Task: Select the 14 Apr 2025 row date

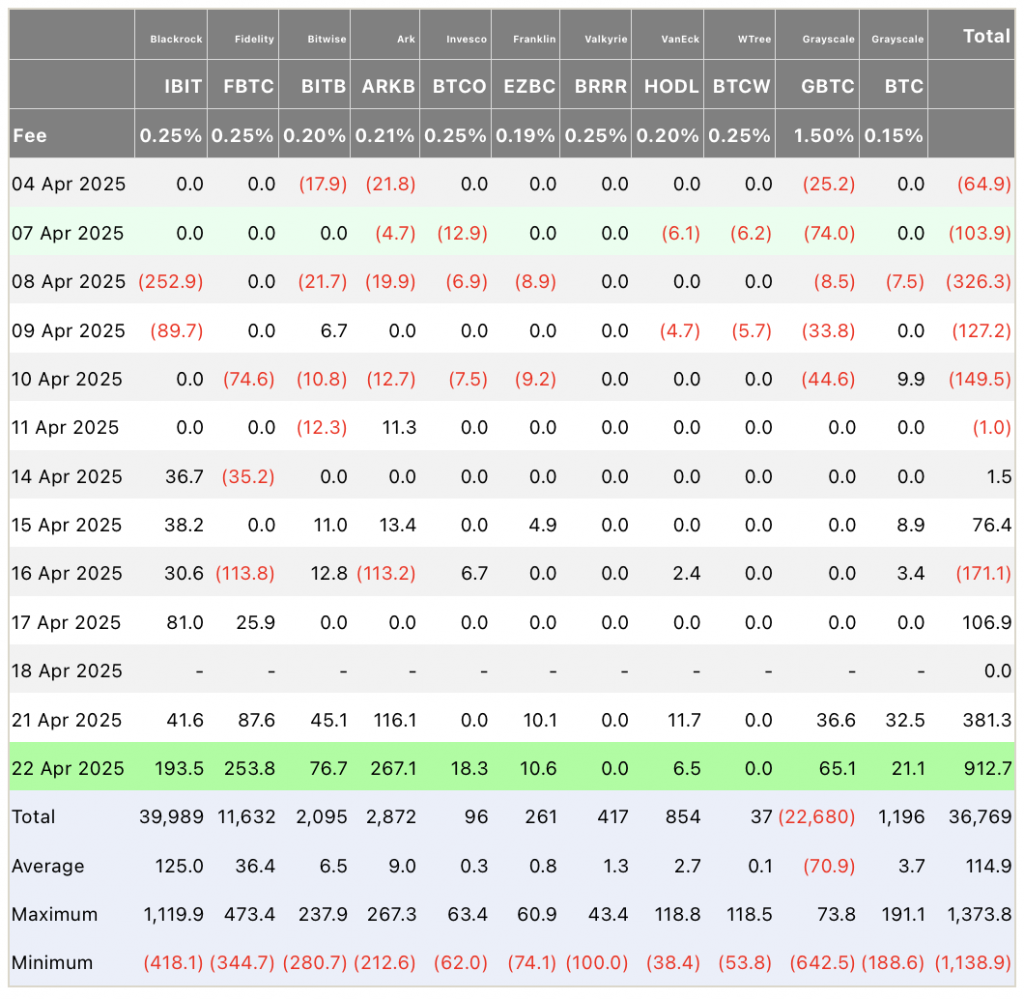Action: click(x=67, y=476)
